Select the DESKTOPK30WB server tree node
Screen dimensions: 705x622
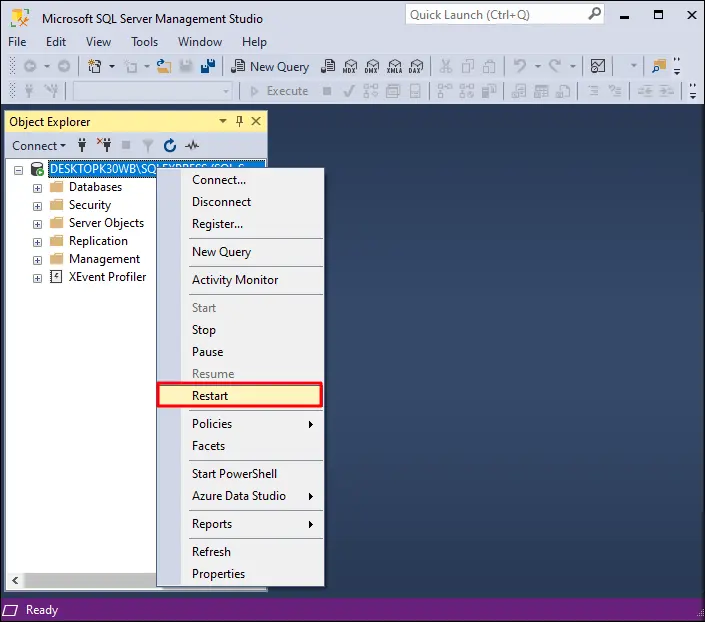click(x=103, y=169)
